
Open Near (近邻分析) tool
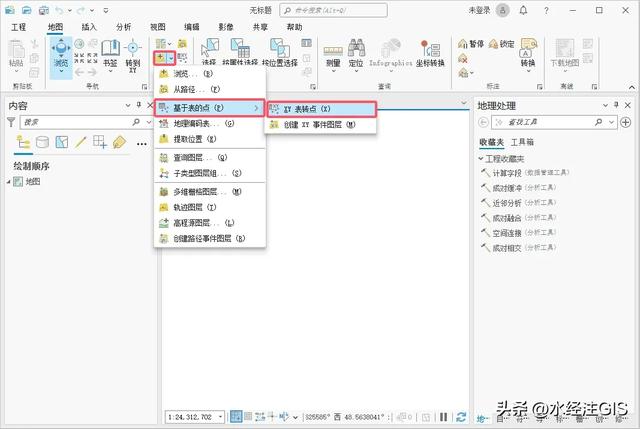click(518, 203)
